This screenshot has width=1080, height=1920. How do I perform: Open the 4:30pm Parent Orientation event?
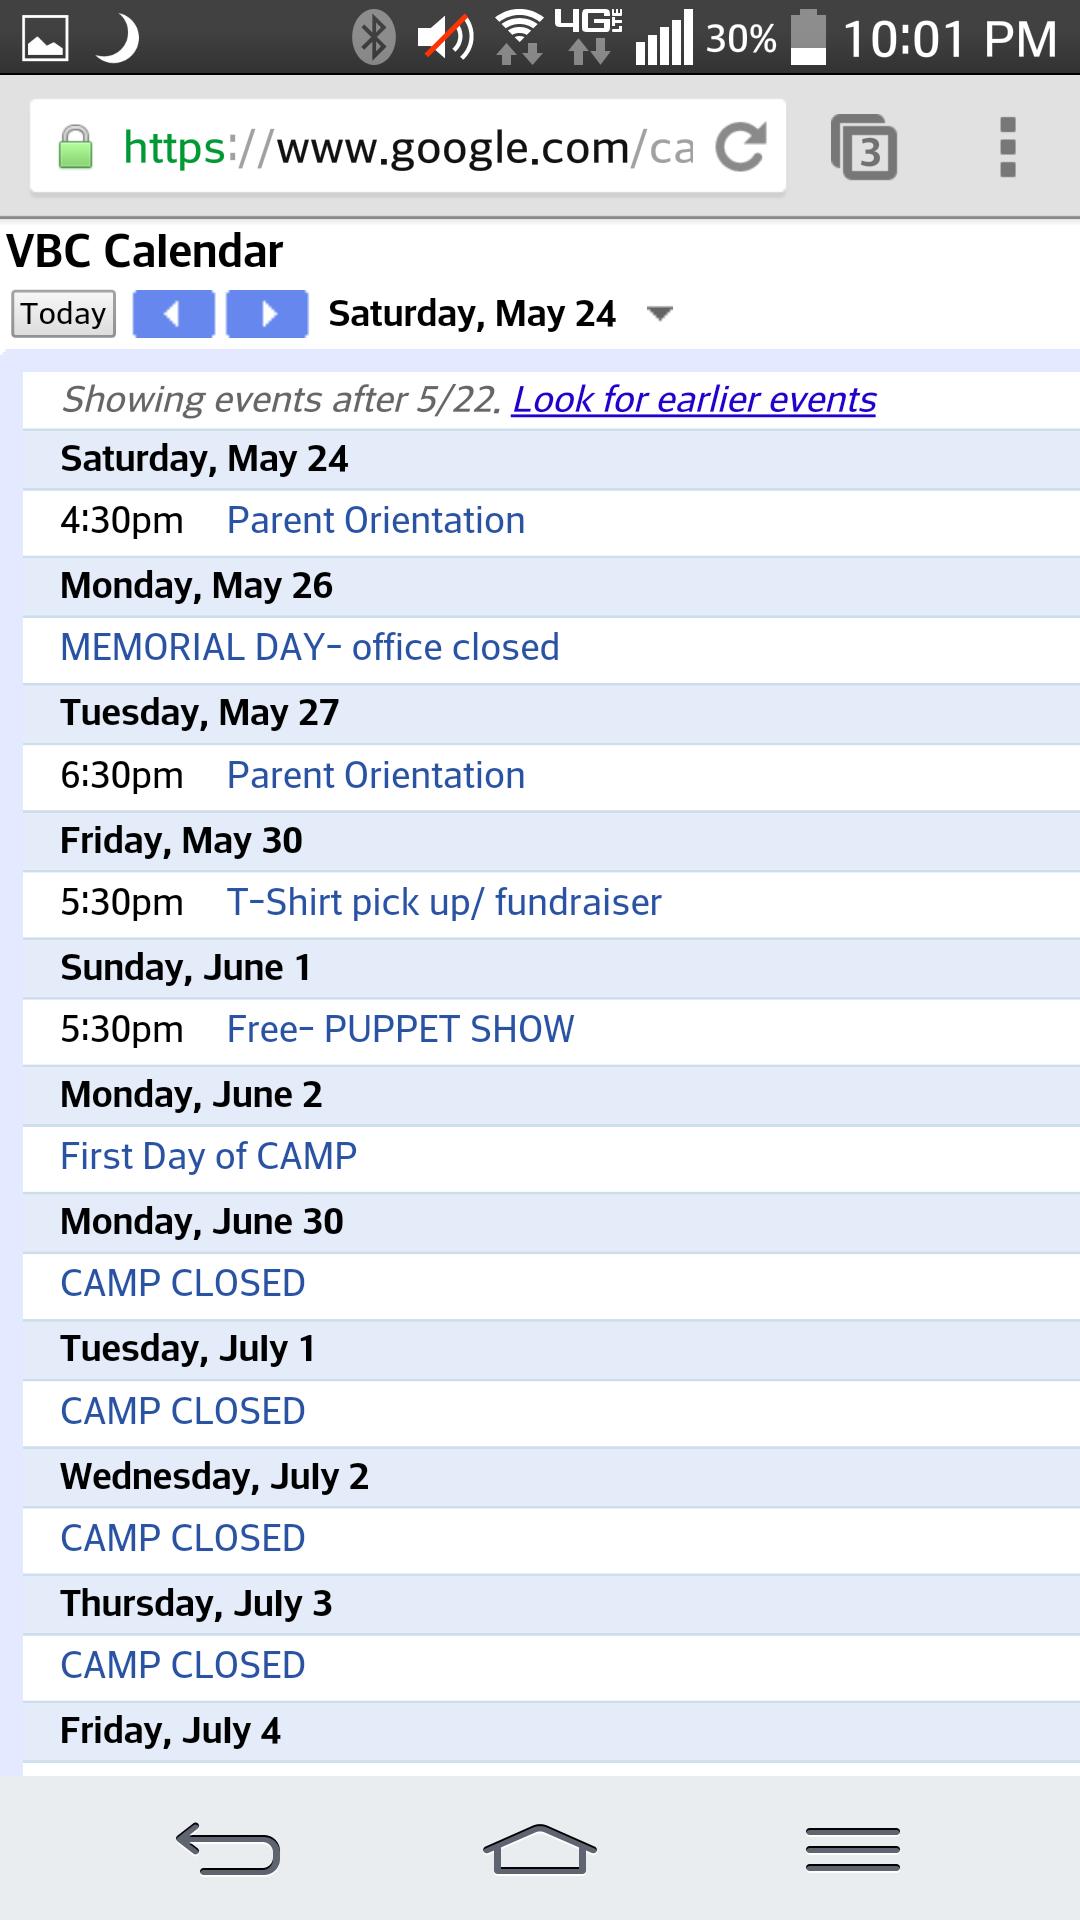(375, 521)
